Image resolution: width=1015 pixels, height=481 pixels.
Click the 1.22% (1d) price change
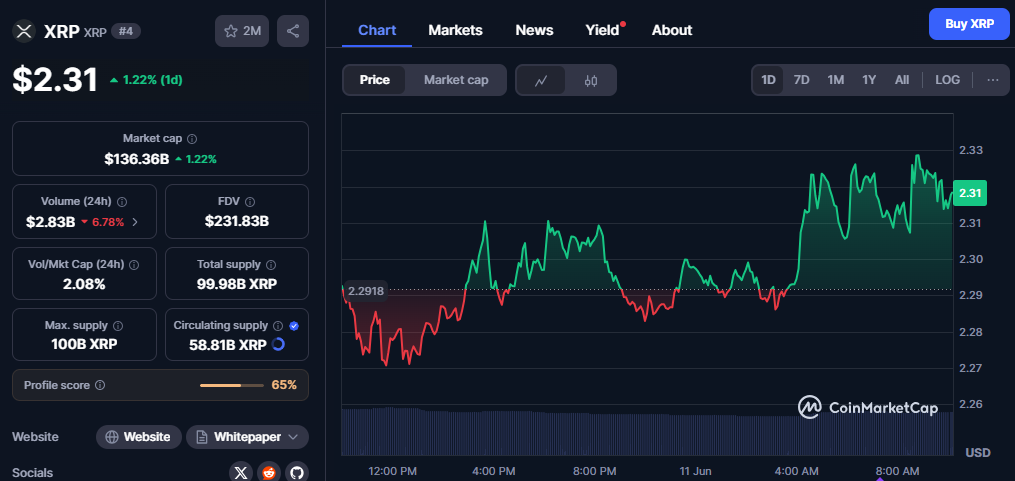(146, 80)
